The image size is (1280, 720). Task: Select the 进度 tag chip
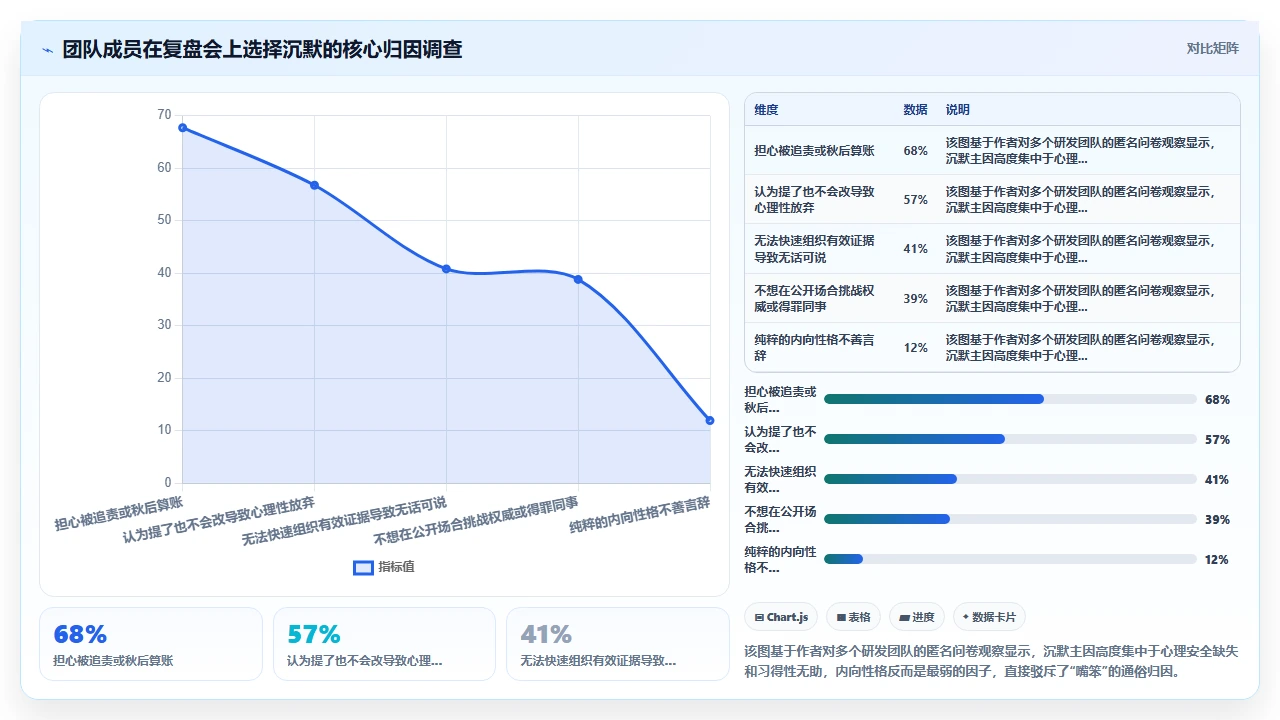click(916, 617)
